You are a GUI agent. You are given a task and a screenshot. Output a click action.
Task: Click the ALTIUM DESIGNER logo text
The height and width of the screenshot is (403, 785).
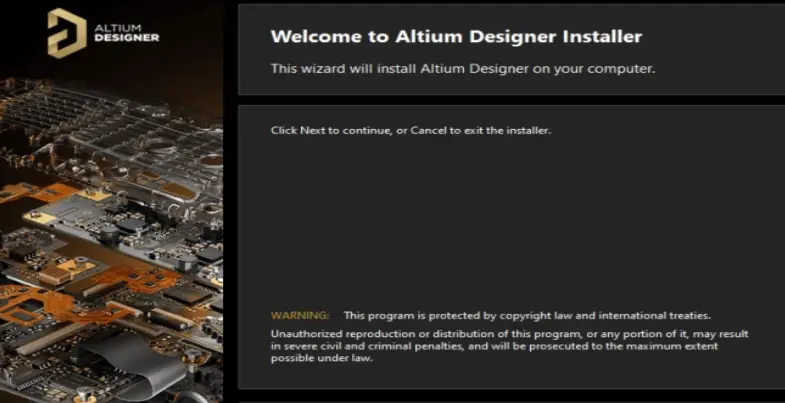[127, 33]
